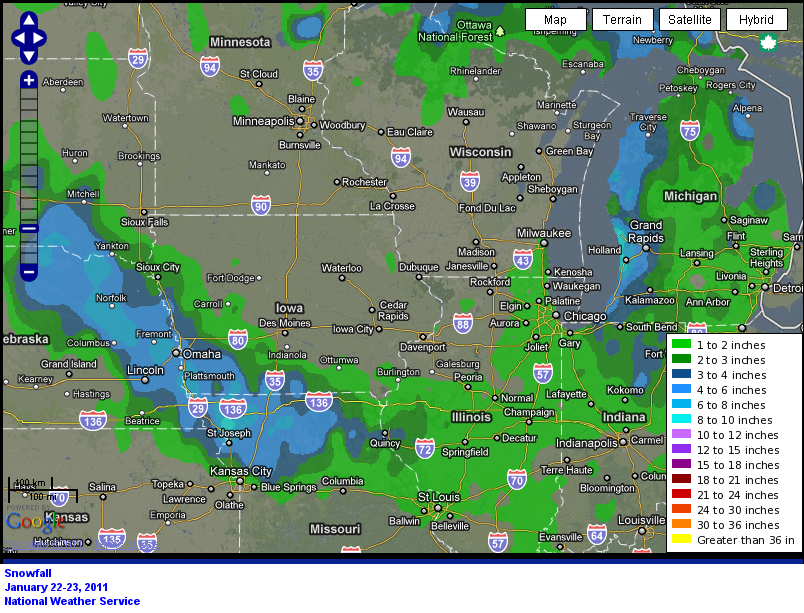Click the I-70 shield near Terre Haute
This screenshot has height=613, width=804.
[x=517, y=480]
